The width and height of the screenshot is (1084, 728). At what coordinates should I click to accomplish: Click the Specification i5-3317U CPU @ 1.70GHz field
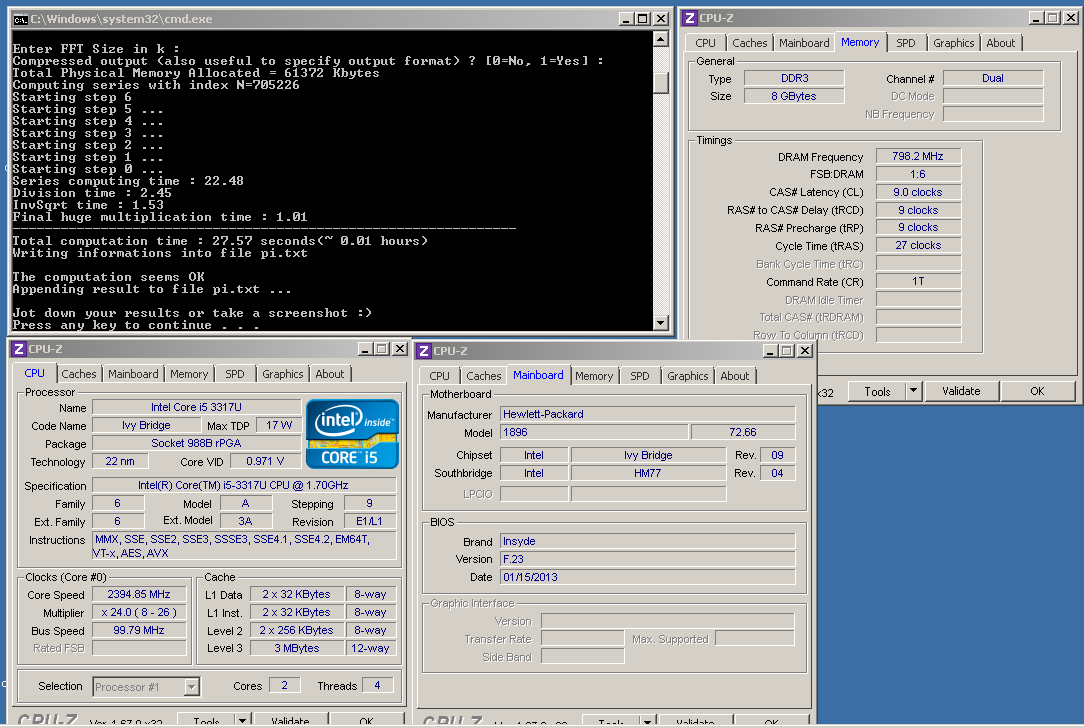tap(244, 485)
